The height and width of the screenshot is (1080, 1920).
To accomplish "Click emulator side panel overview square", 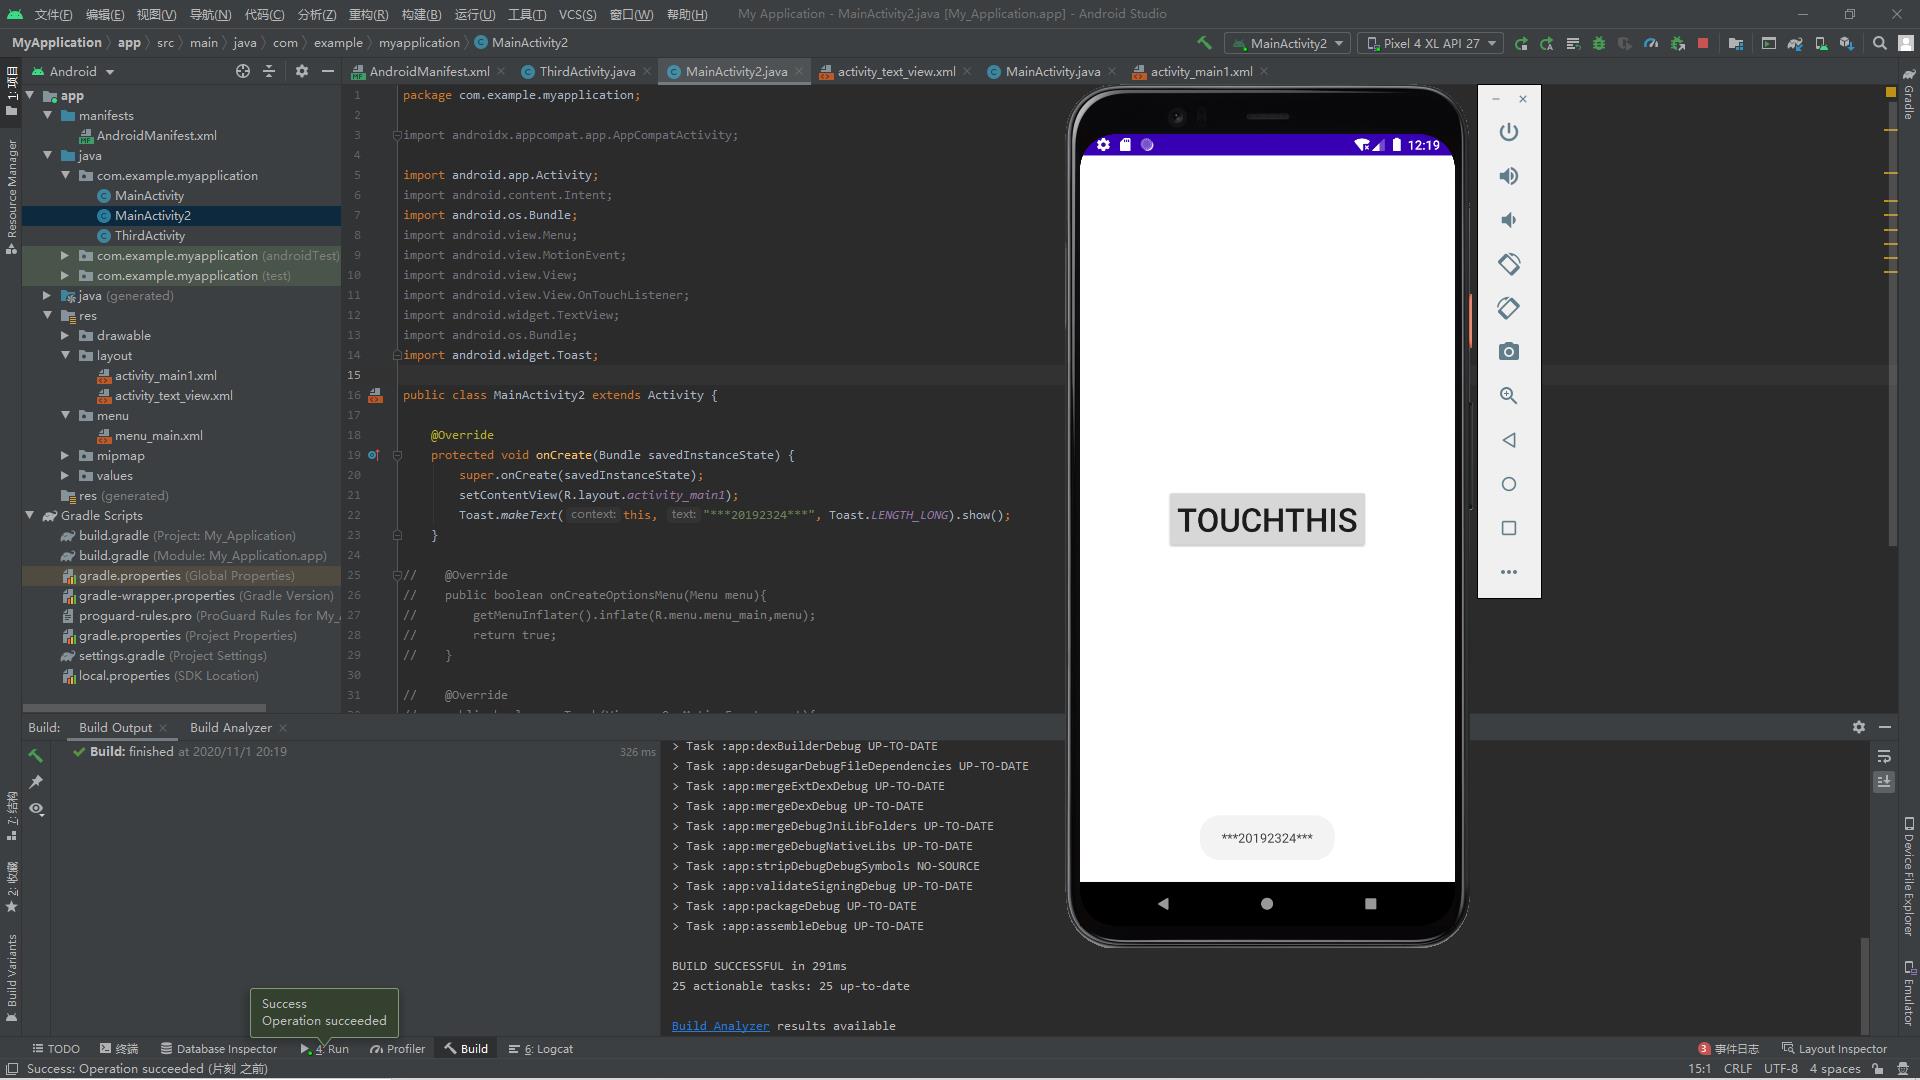I will (1509, 528).
